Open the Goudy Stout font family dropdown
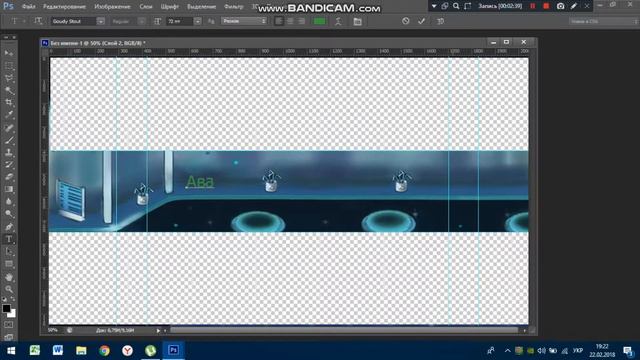Image resolution: width=640 pixels, height=360 pixels. 100,21
